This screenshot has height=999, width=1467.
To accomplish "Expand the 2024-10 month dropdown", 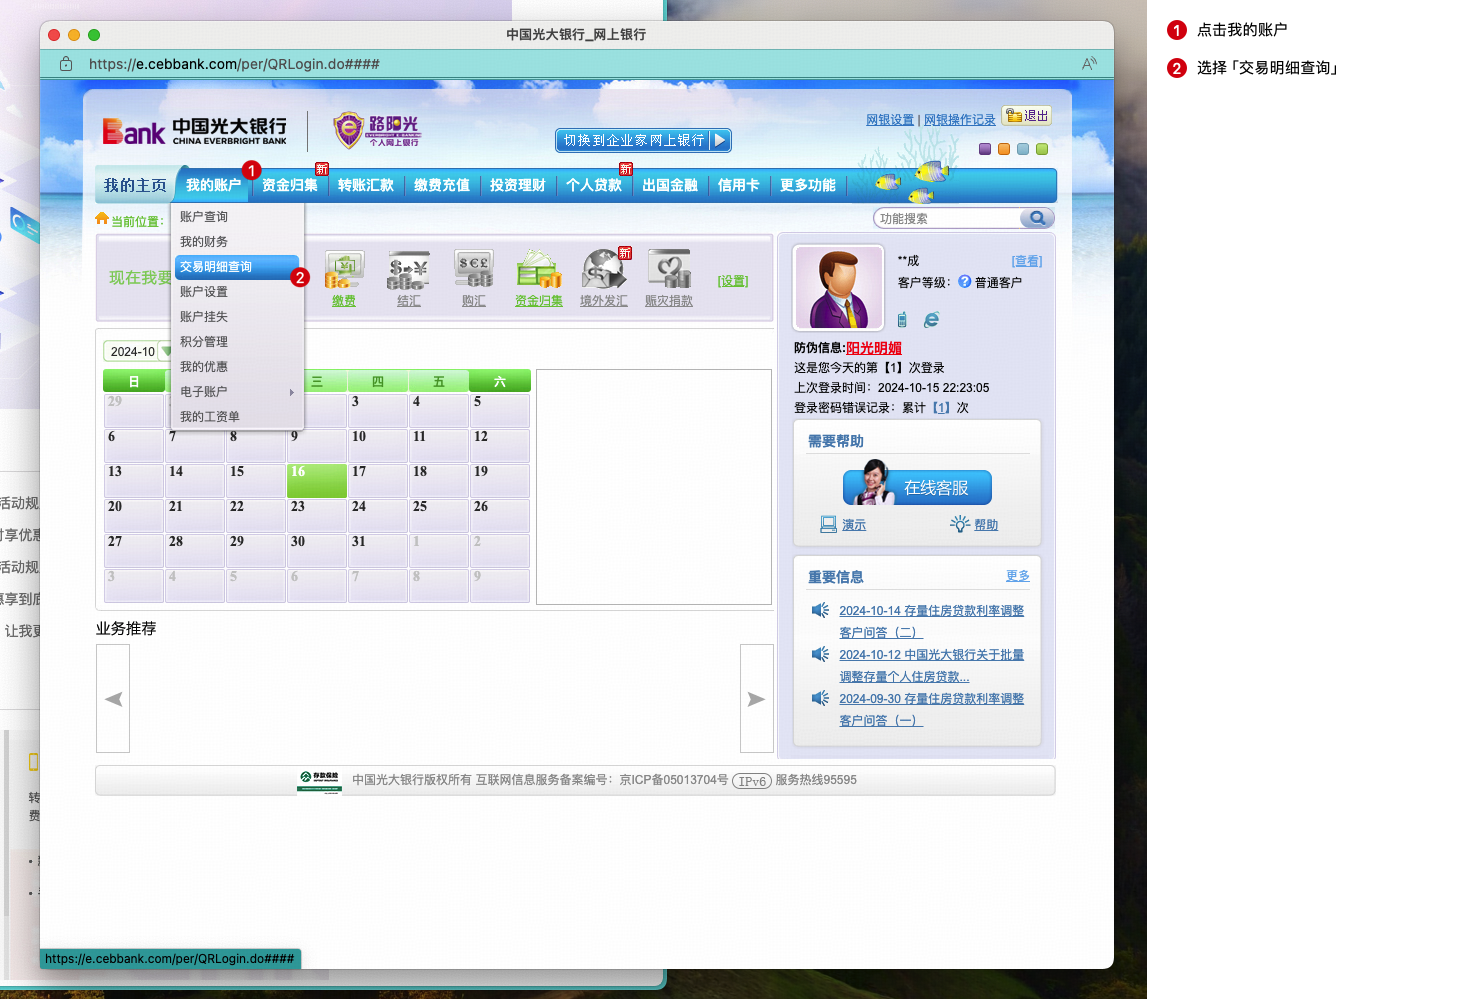I will click(165, 351).
